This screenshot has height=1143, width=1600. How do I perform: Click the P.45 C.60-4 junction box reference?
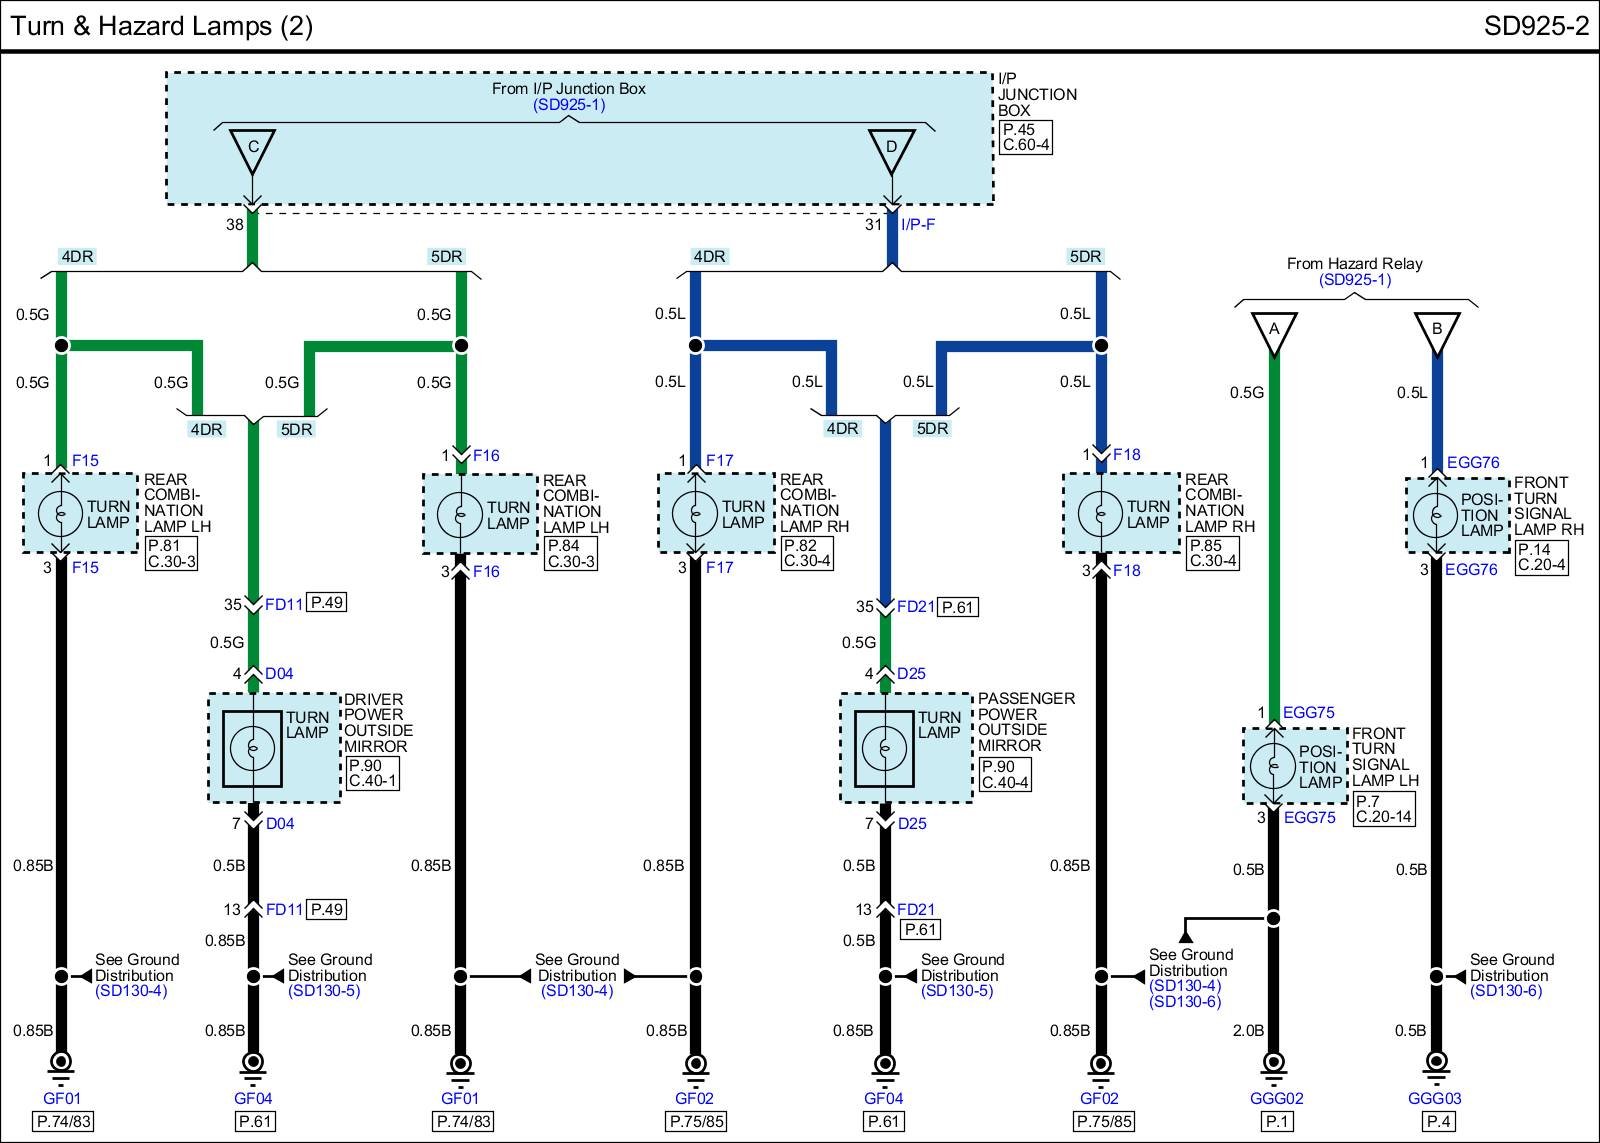coord(1025,137)
